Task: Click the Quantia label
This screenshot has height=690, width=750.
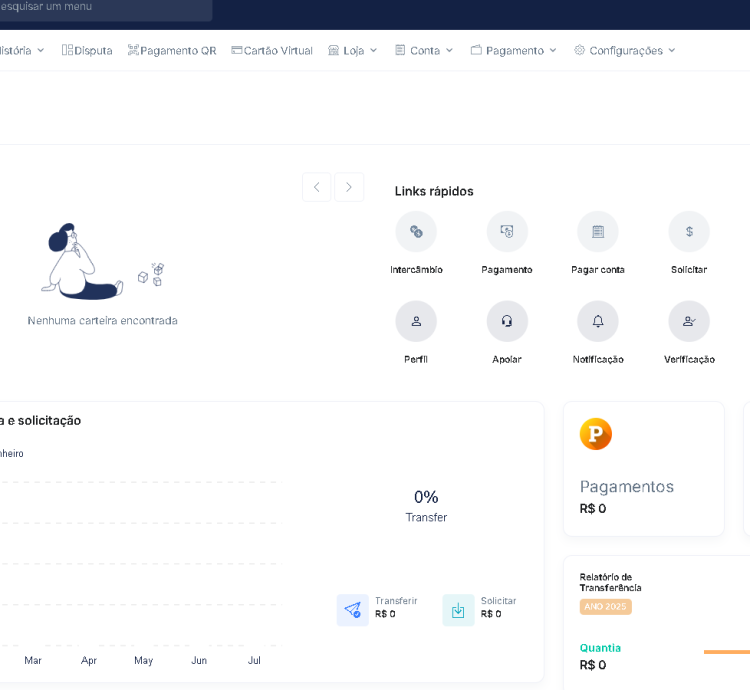Action: (600, 648)
